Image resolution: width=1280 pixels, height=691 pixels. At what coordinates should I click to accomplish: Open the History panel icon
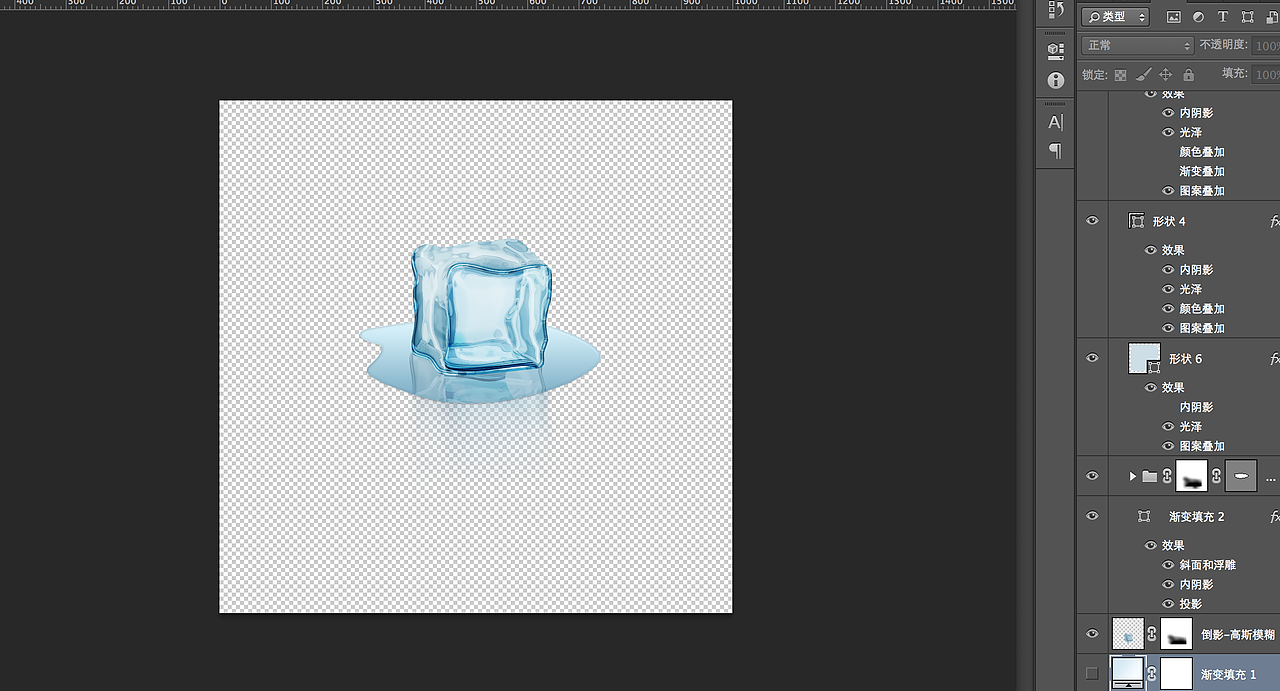point(1055,10)
